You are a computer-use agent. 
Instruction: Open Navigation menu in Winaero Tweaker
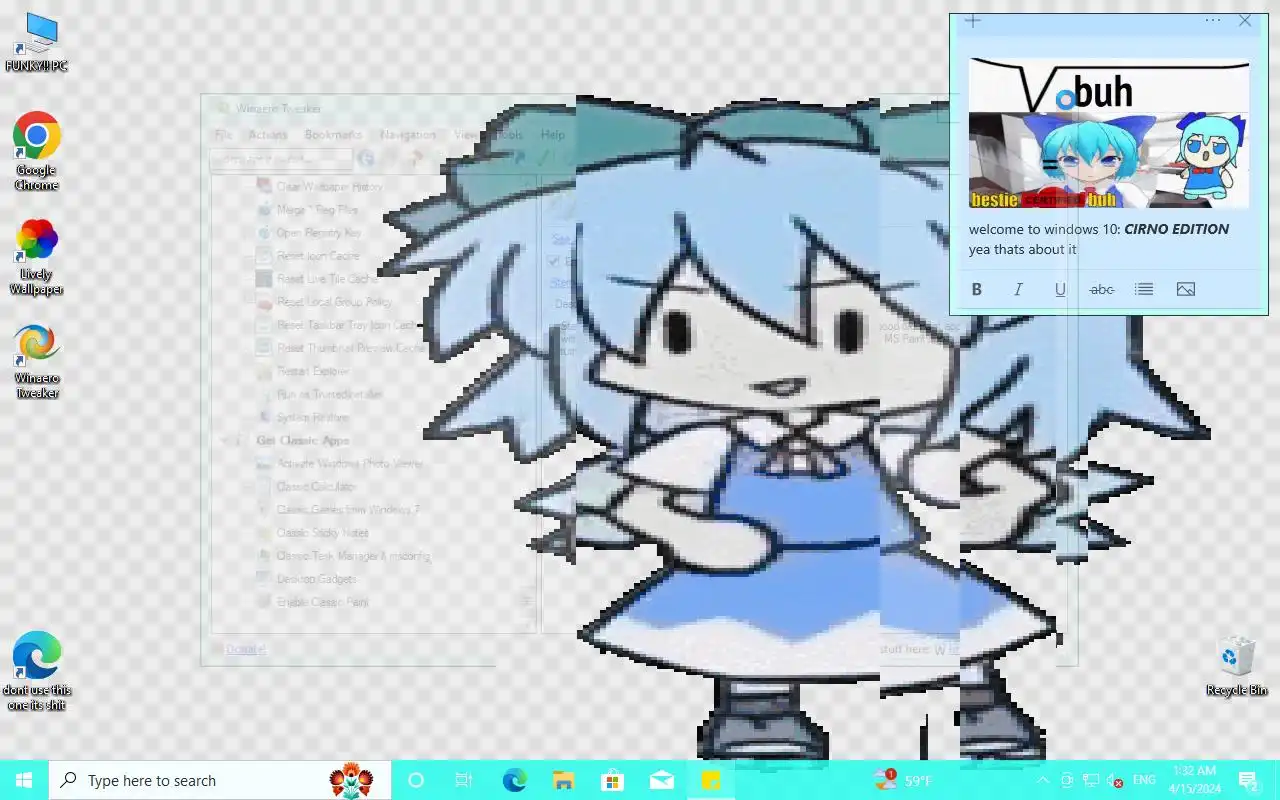tap(407, 135)
